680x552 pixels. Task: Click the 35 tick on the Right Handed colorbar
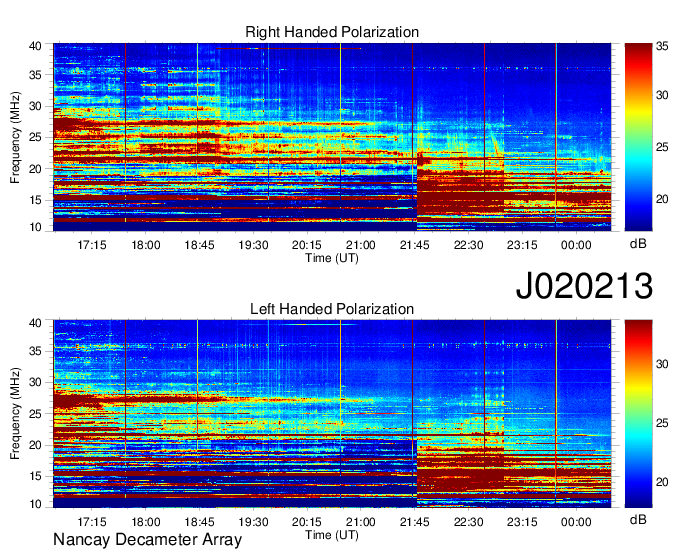[662, 46]
